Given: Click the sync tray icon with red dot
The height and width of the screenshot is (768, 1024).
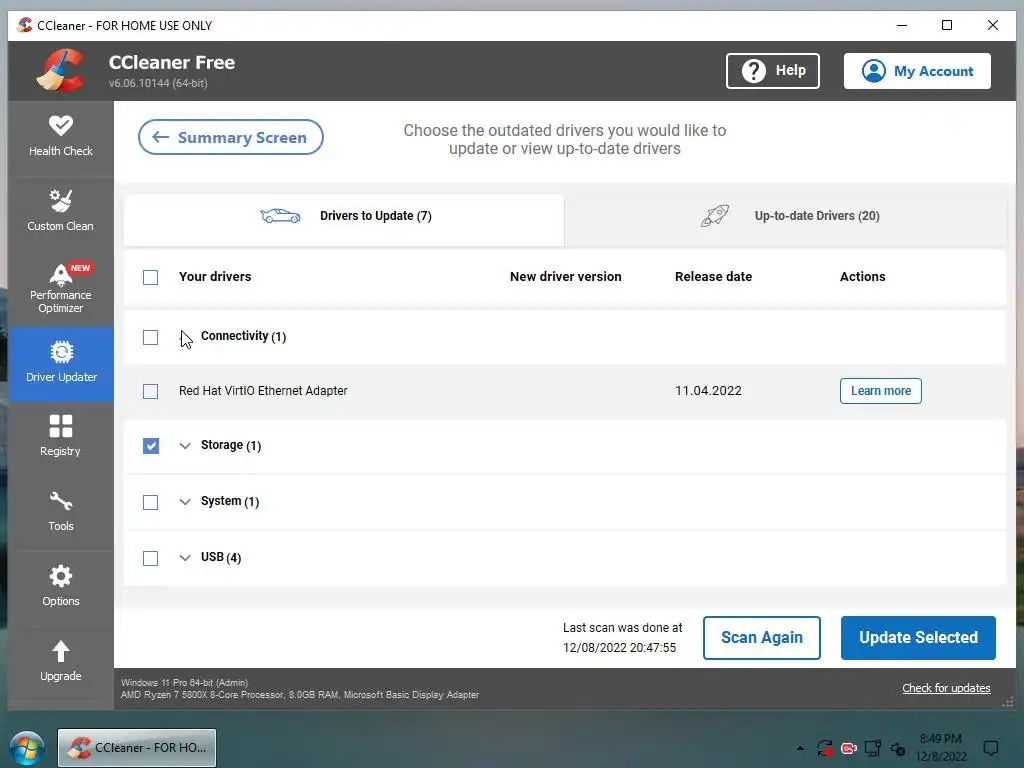Looking at the screenshot, I should [824, 748].
